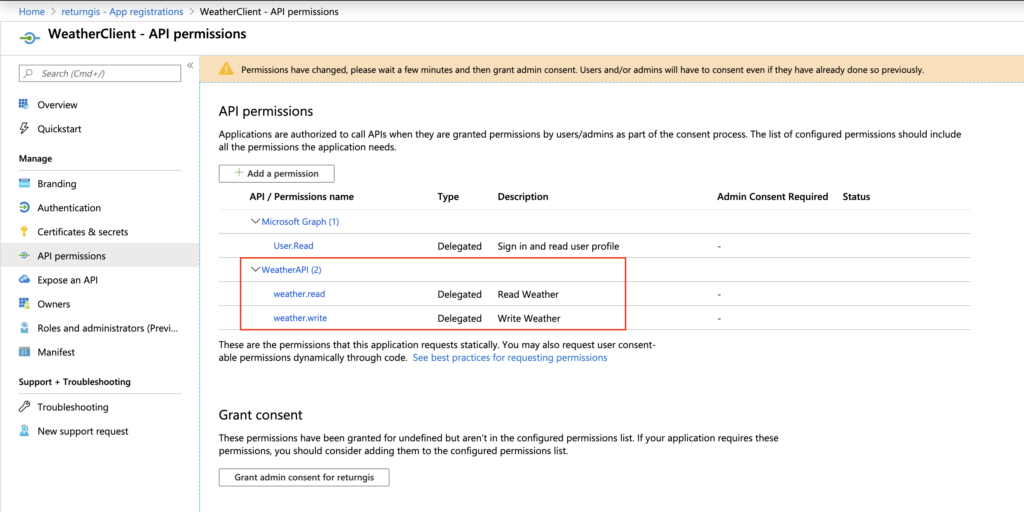Open the weather.write permission
The image size is (1024, 512).
coord(300,318)
